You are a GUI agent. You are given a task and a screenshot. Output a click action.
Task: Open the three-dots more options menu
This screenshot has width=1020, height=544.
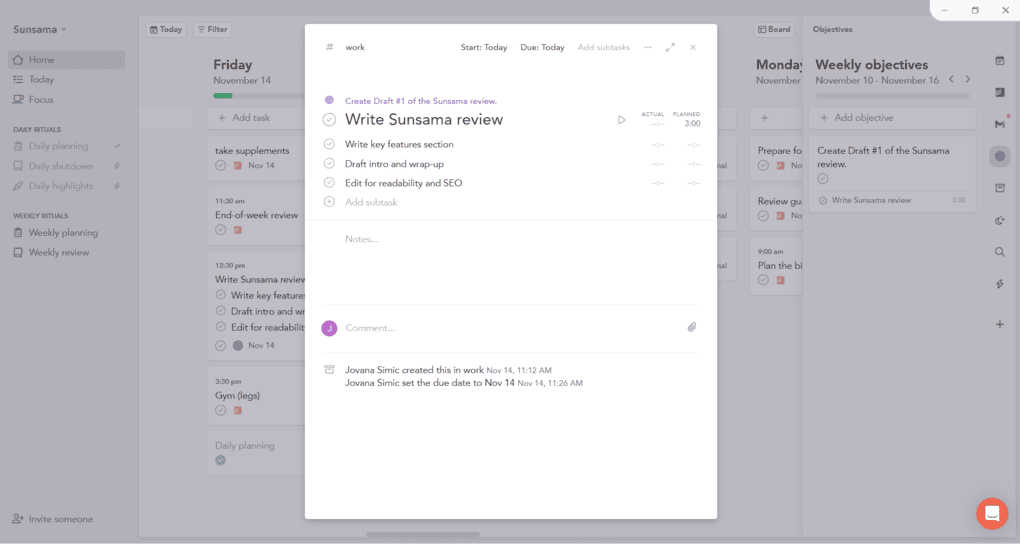tap(647, 47)
